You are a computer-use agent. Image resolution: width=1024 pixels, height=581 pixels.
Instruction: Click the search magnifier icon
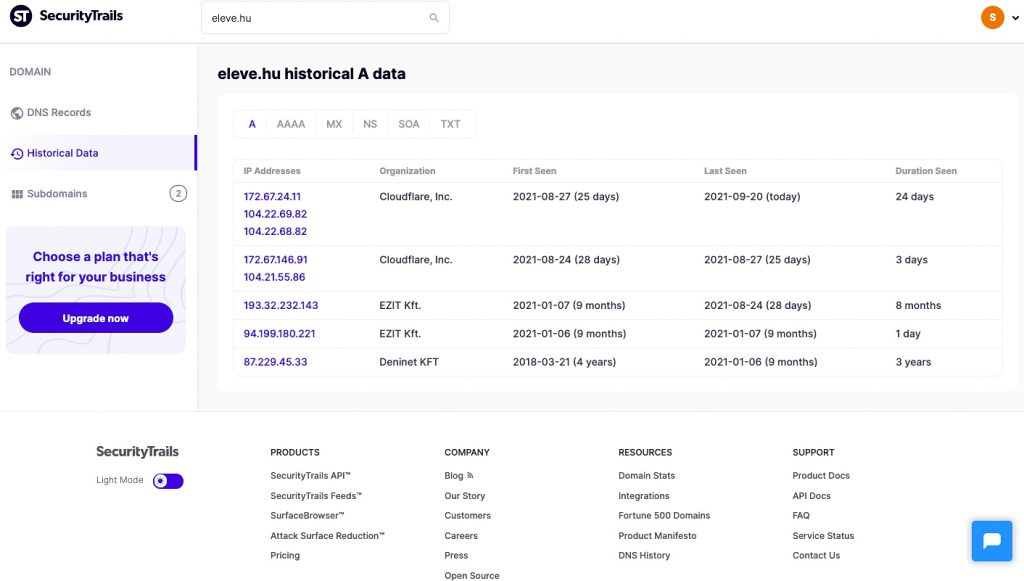(x=434, y=18)
